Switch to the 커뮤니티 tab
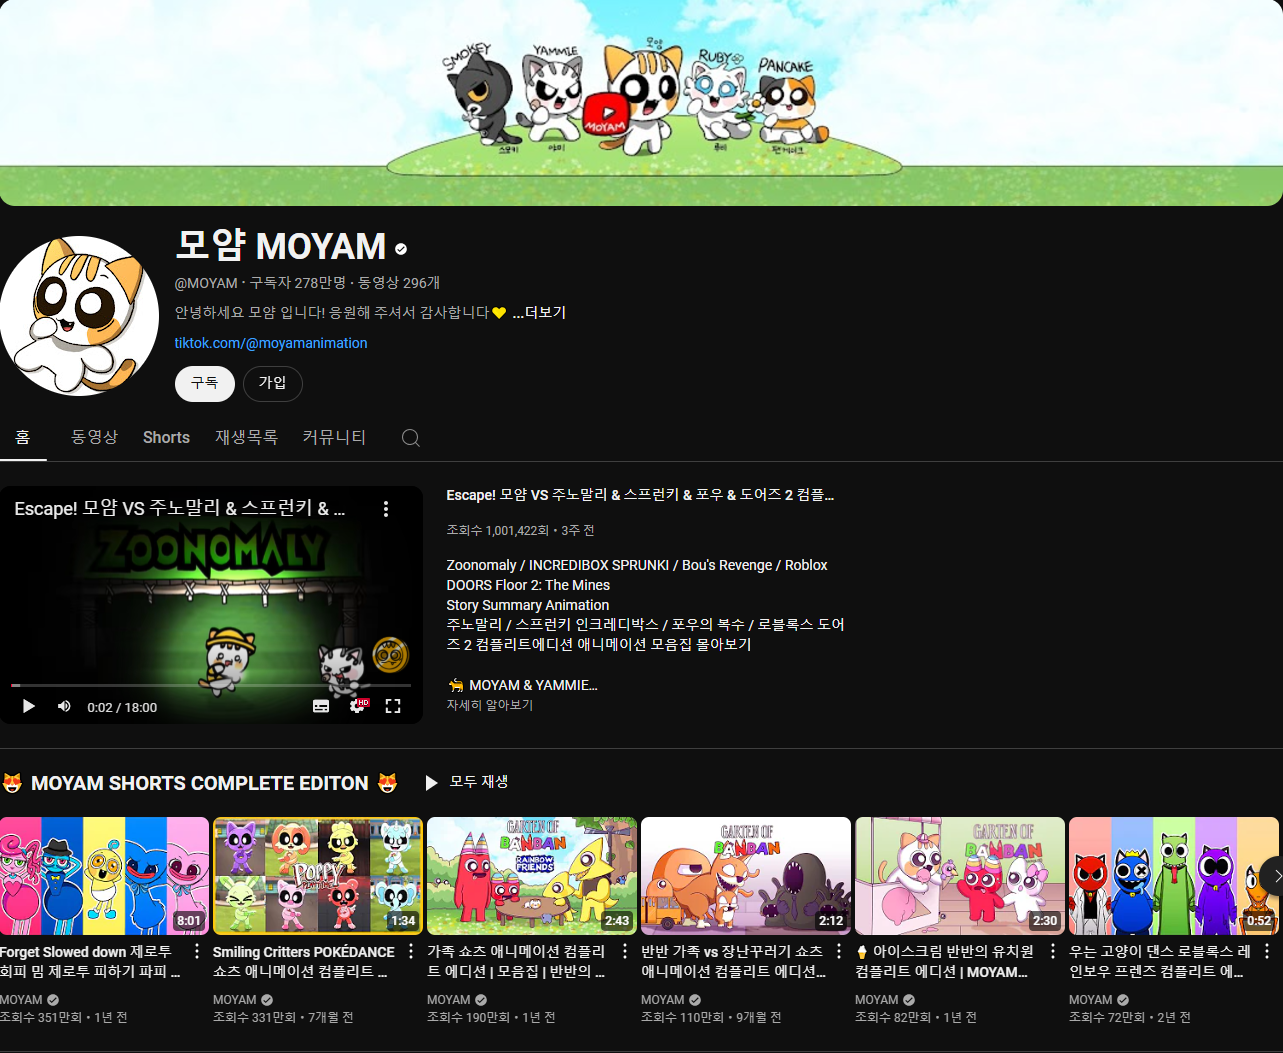The width and height of the screenshot is (1283, 1053). coord(334,437)
